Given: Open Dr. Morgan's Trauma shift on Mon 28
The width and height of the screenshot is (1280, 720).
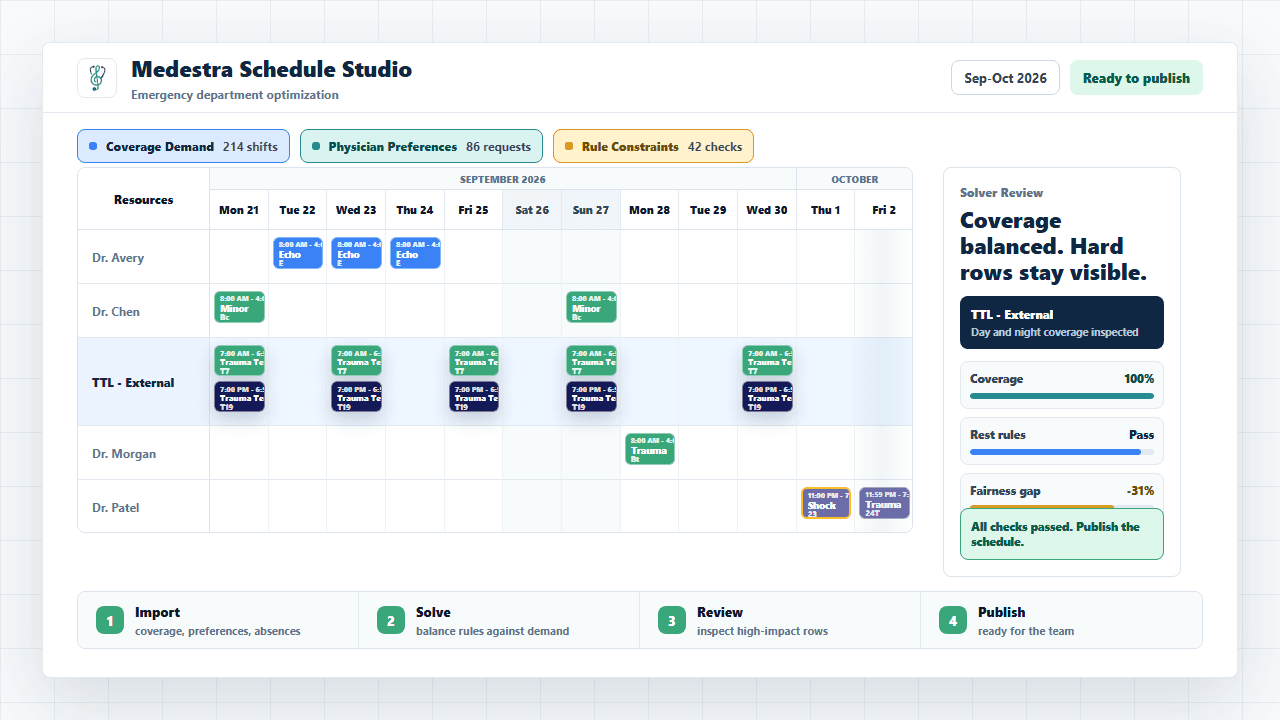Looking at the screenshot, I should (x=650, y=449).
